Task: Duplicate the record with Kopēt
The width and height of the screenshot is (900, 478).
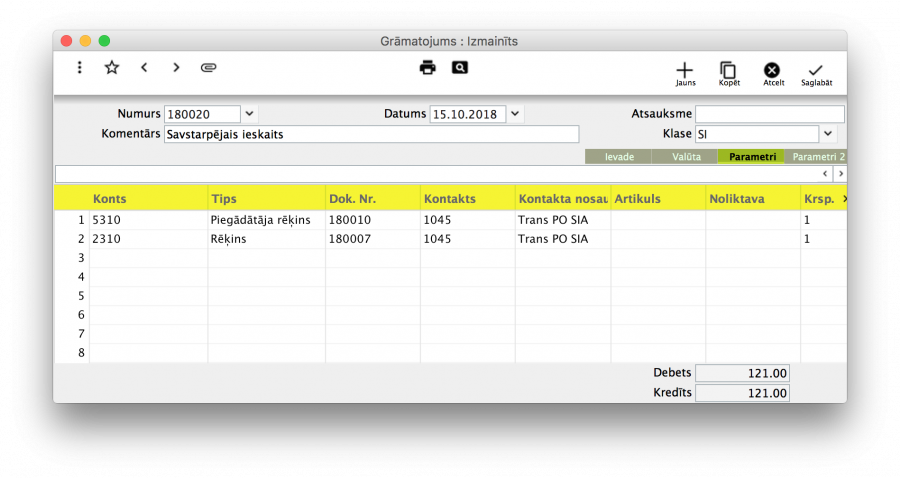Action: pos(728,73)
